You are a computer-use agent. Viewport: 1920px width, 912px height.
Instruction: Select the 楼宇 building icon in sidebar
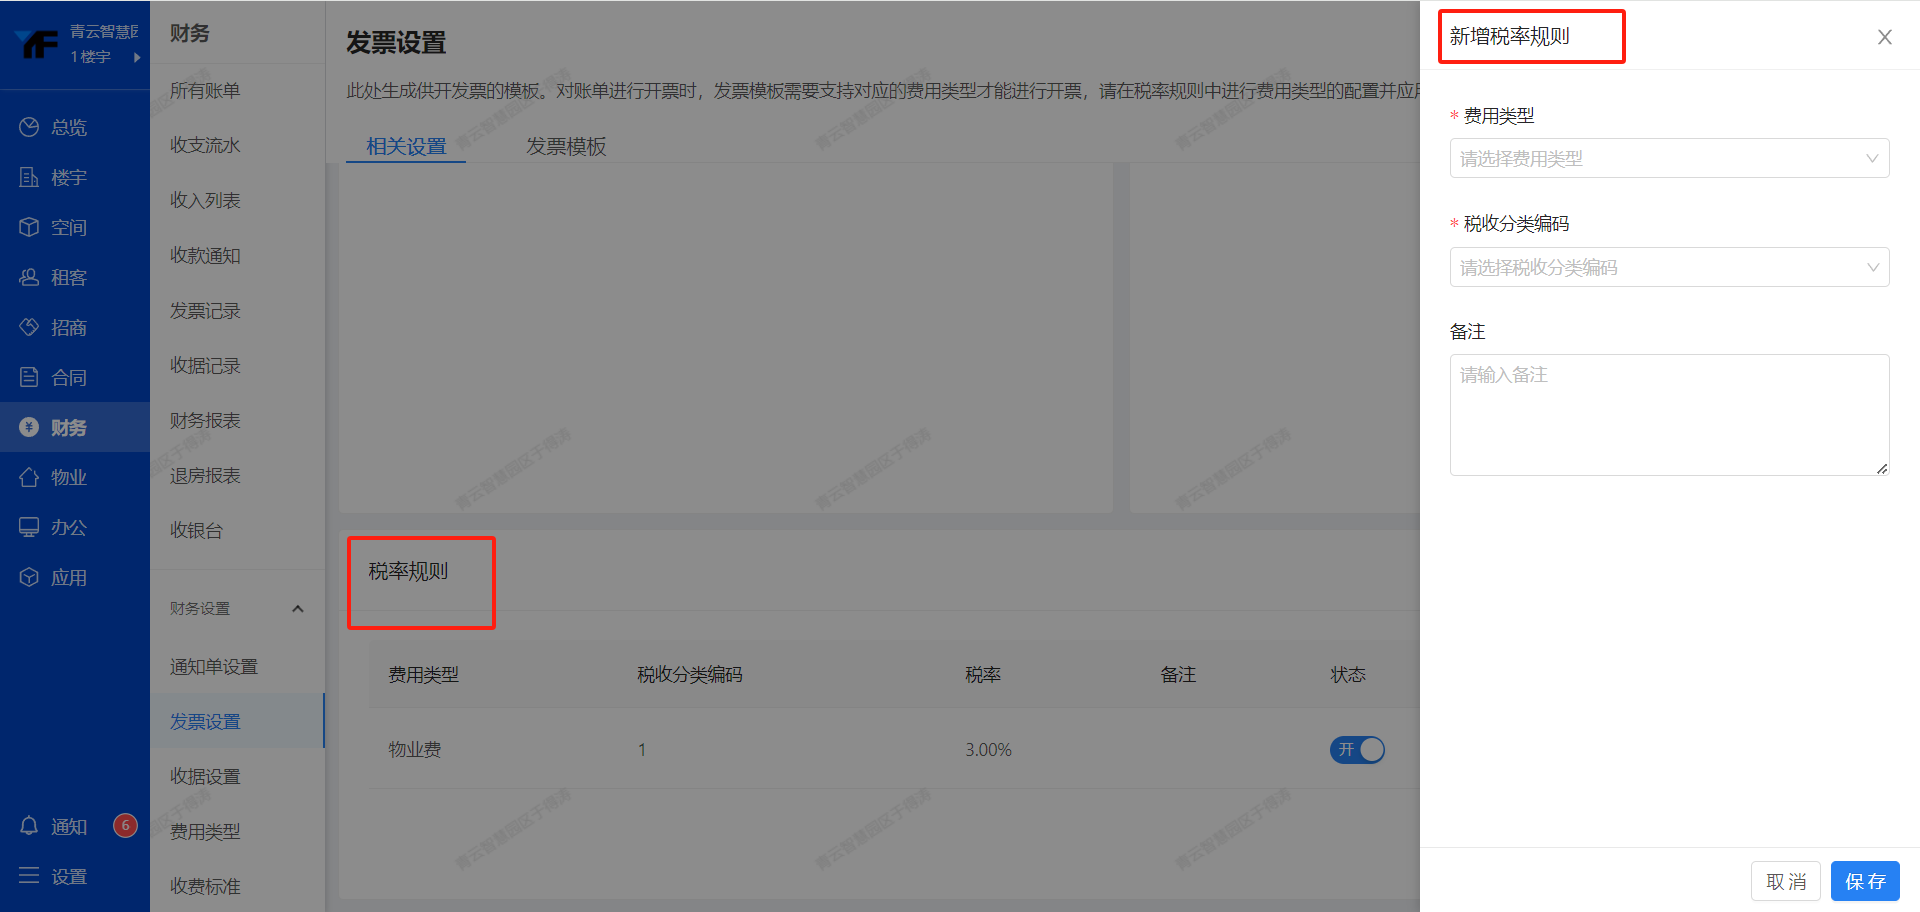click(x=60, y=177)
